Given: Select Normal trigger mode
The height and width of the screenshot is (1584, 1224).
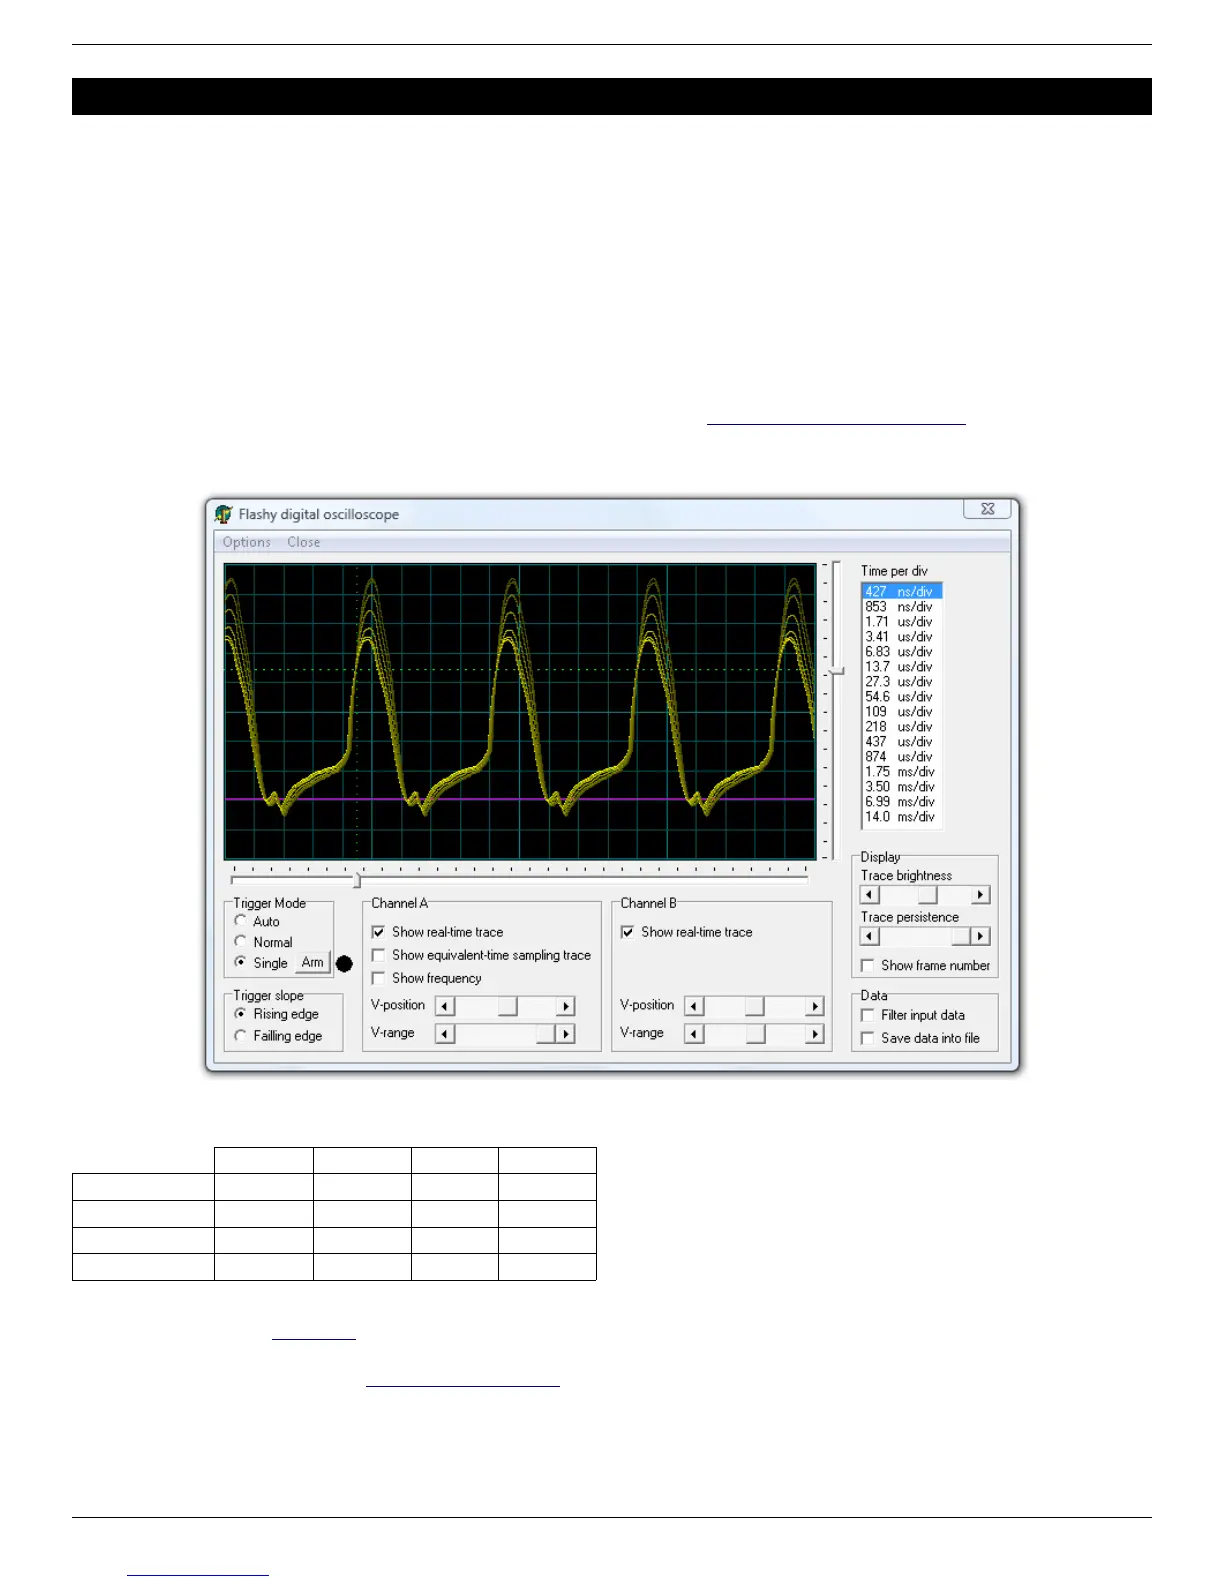Looking at the screenshot, I should (x=263, y=942).
